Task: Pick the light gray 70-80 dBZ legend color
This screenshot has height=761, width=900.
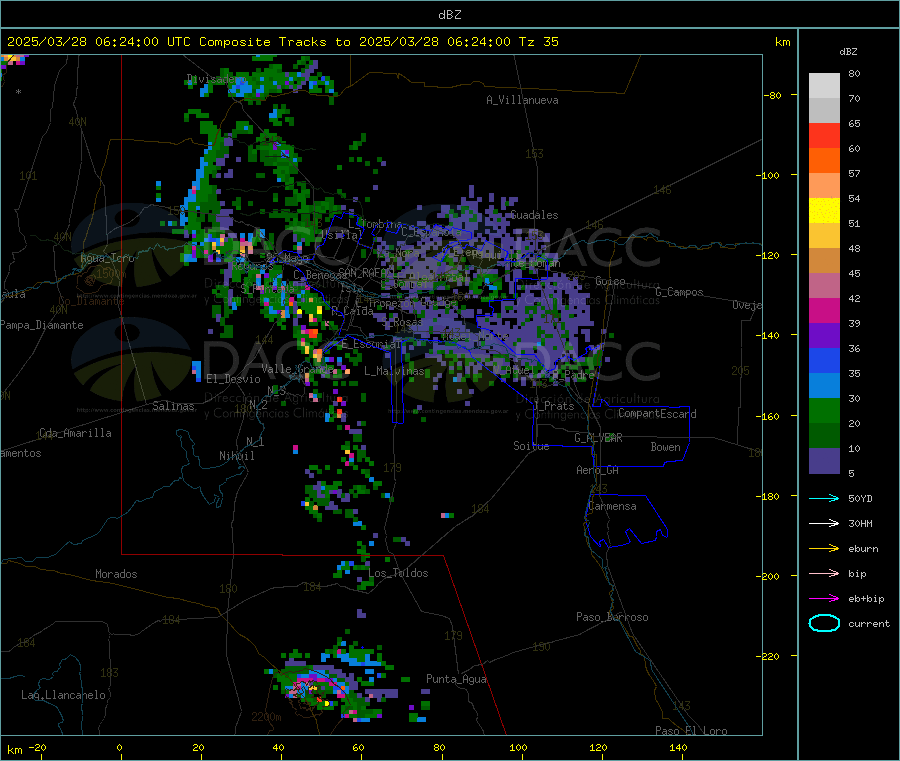Action: click(824, 86)
